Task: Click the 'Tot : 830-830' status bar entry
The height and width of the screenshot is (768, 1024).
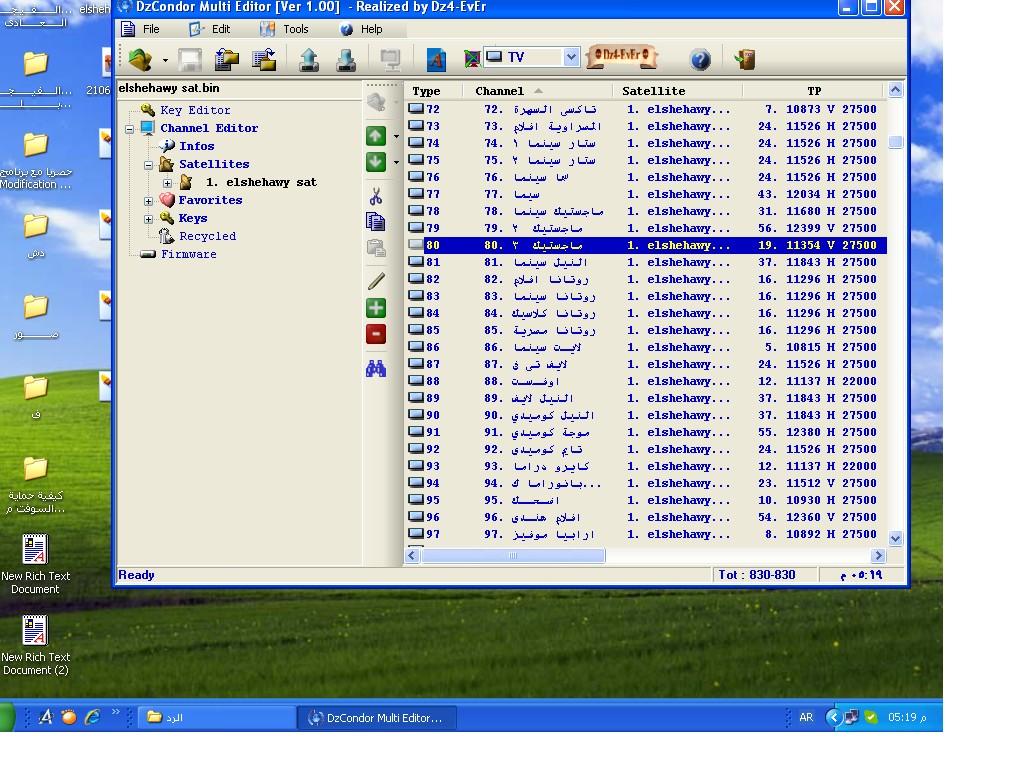Action: point(756,575)
